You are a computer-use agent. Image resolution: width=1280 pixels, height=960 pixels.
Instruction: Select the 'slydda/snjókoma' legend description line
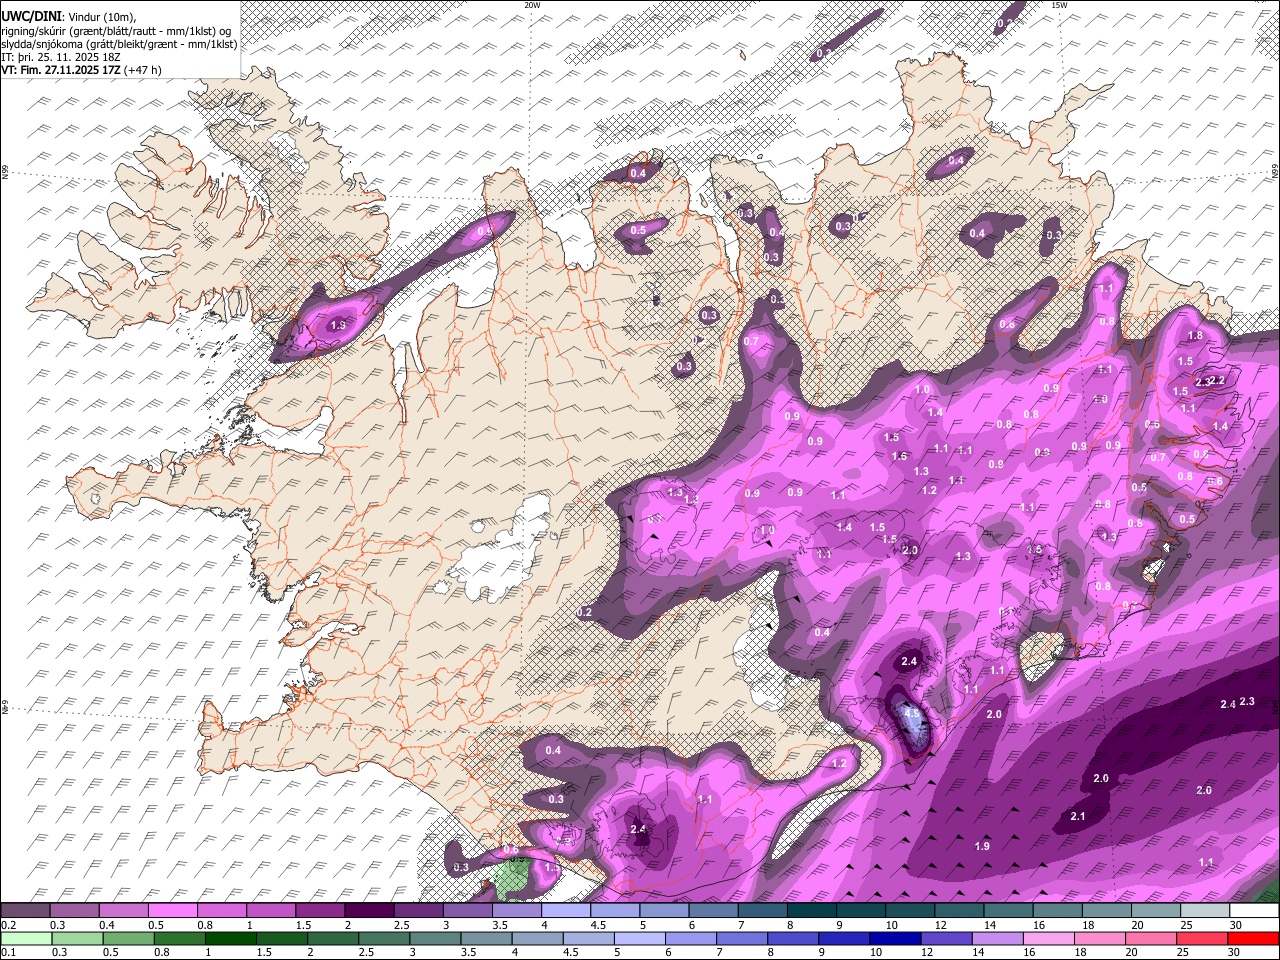(x=119, y=44)
